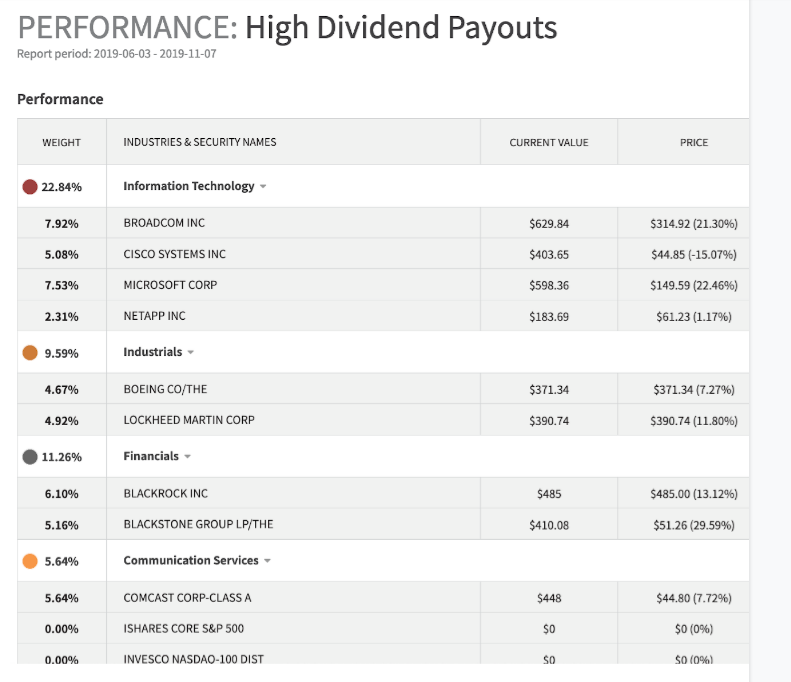The width and height of the screenshot is (791, 682).
Task: Select the Communication Services sector label
Action: click(191, 560)
